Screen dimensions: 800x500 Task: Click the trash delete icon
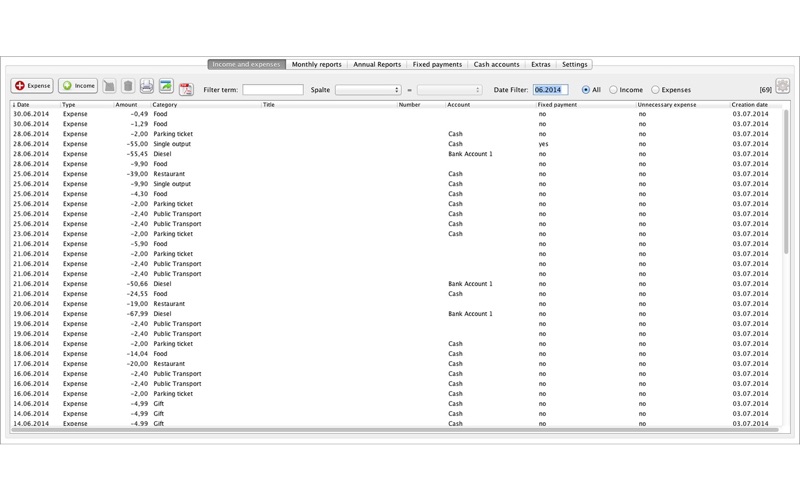coord(128,86)
